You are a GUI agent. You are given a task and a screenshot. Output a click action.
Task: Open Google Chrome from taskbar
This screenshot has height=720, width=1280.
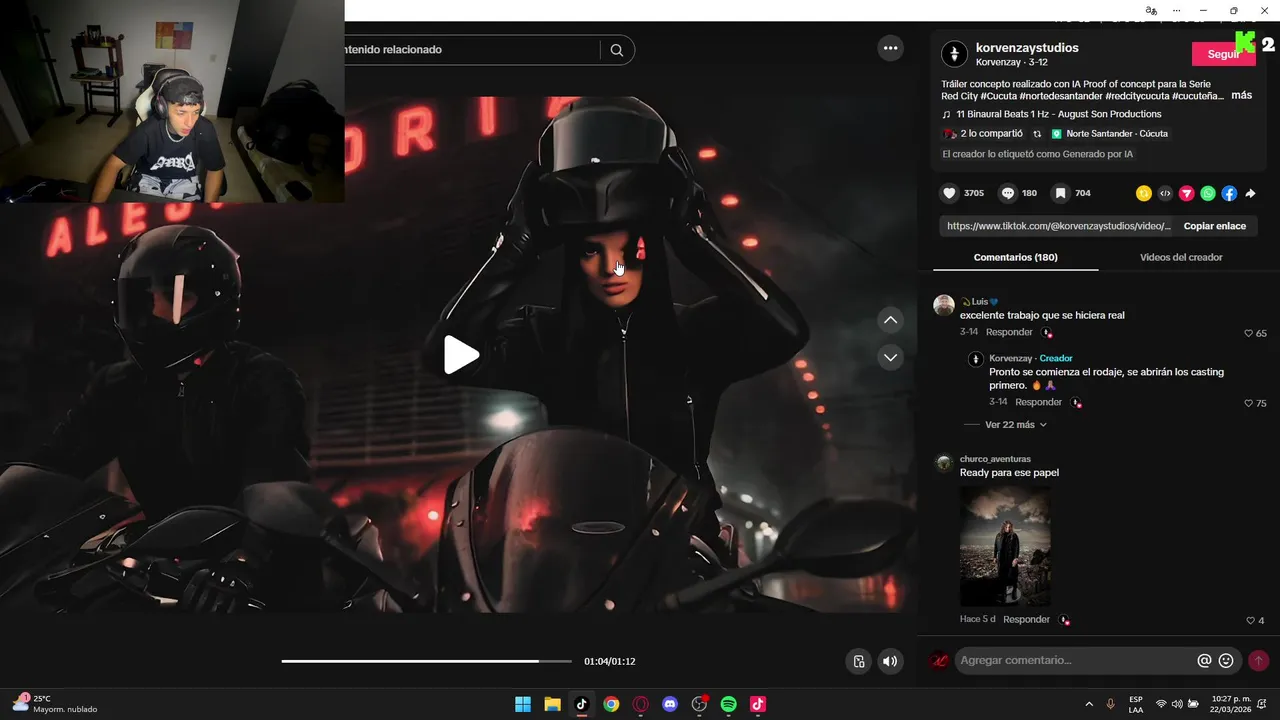[611, 704]
